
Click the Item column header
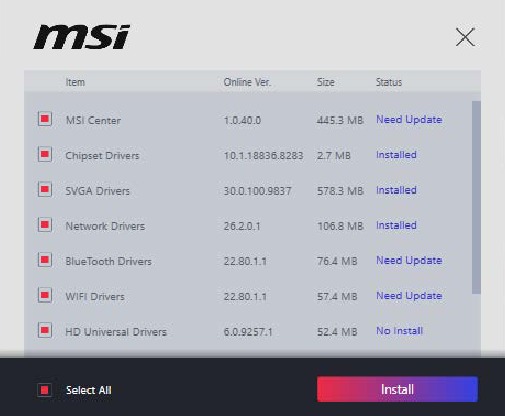pos(75,82)
